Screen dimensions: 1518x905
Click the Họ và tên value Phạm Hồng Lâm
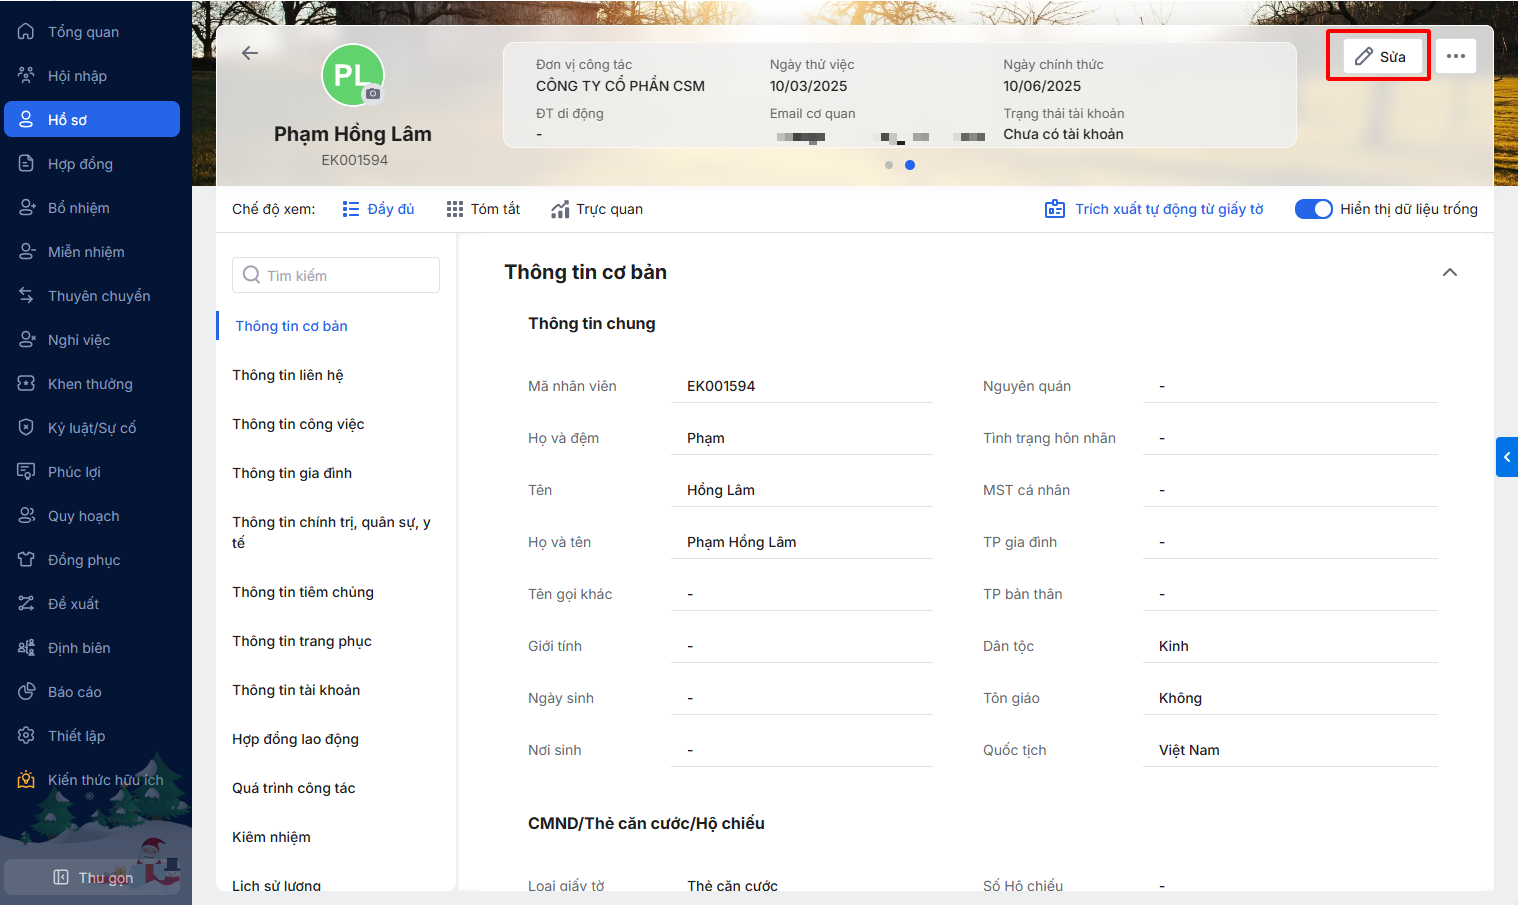[x=742, y=542]
